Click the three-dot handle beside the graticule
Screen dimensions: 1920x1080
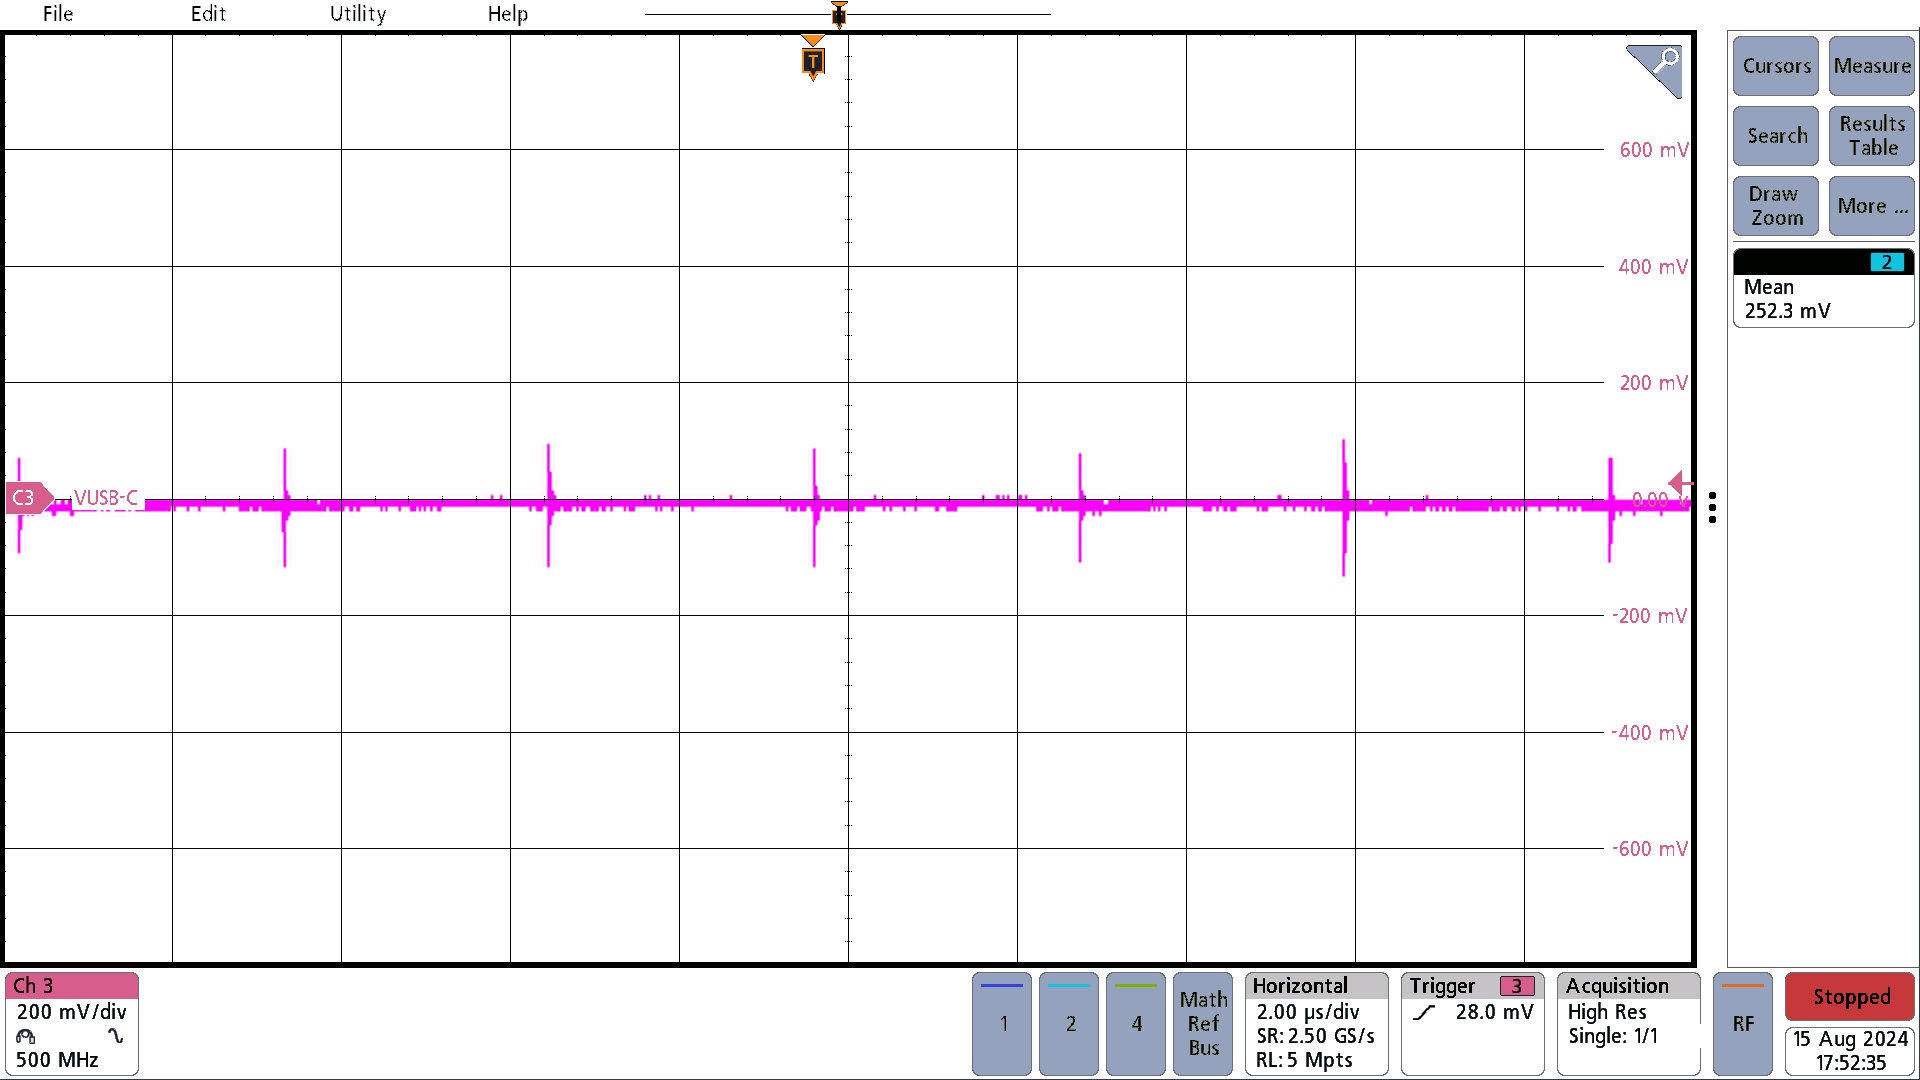[1713, 508]
